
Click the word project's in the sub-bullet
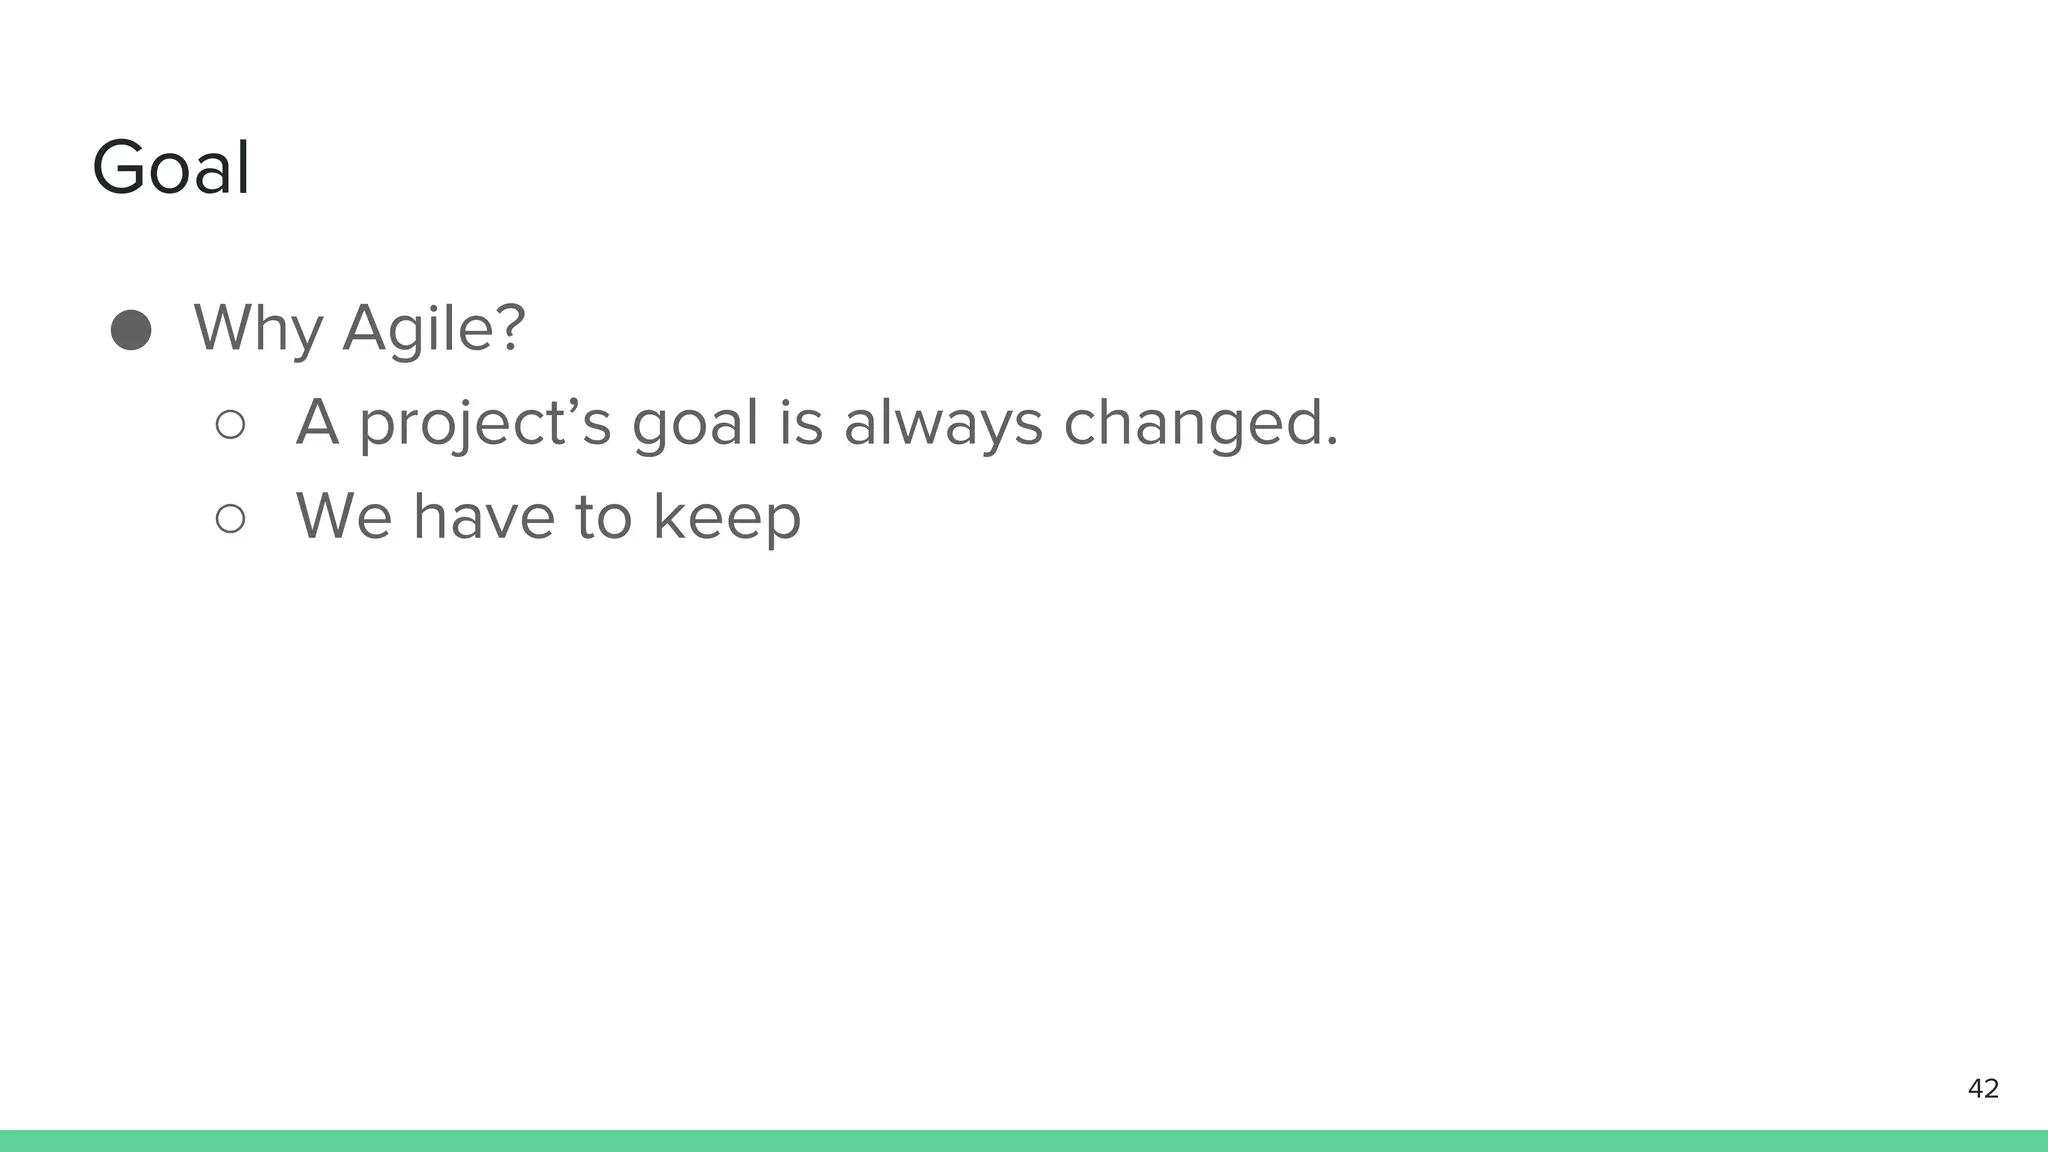click(x=484, y=424)
